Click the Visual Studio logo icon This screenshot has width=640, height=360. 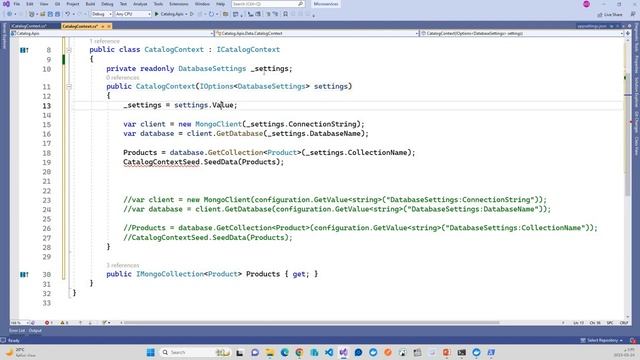pyautogui.click(x=6, y=4)
